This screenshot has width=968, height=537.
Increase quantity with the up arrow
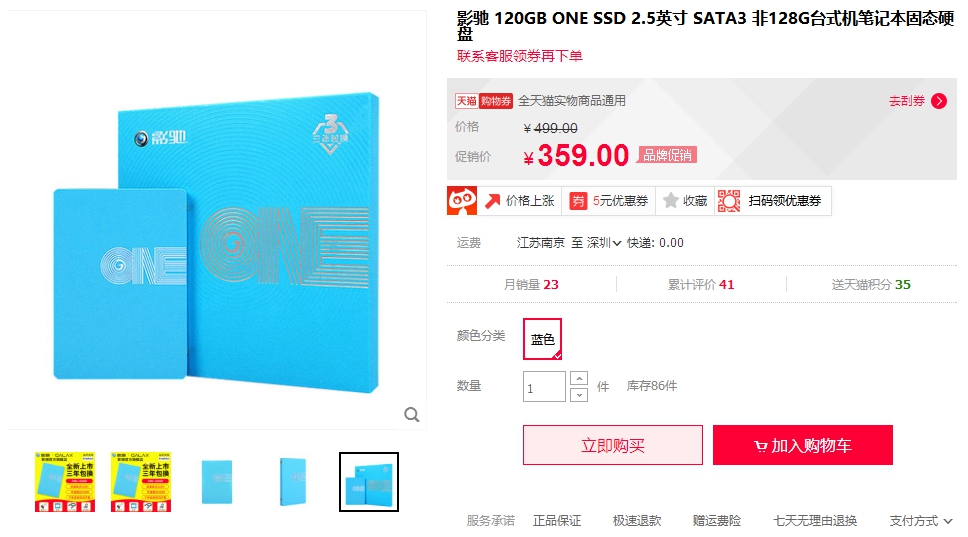[x=579, y=378]
